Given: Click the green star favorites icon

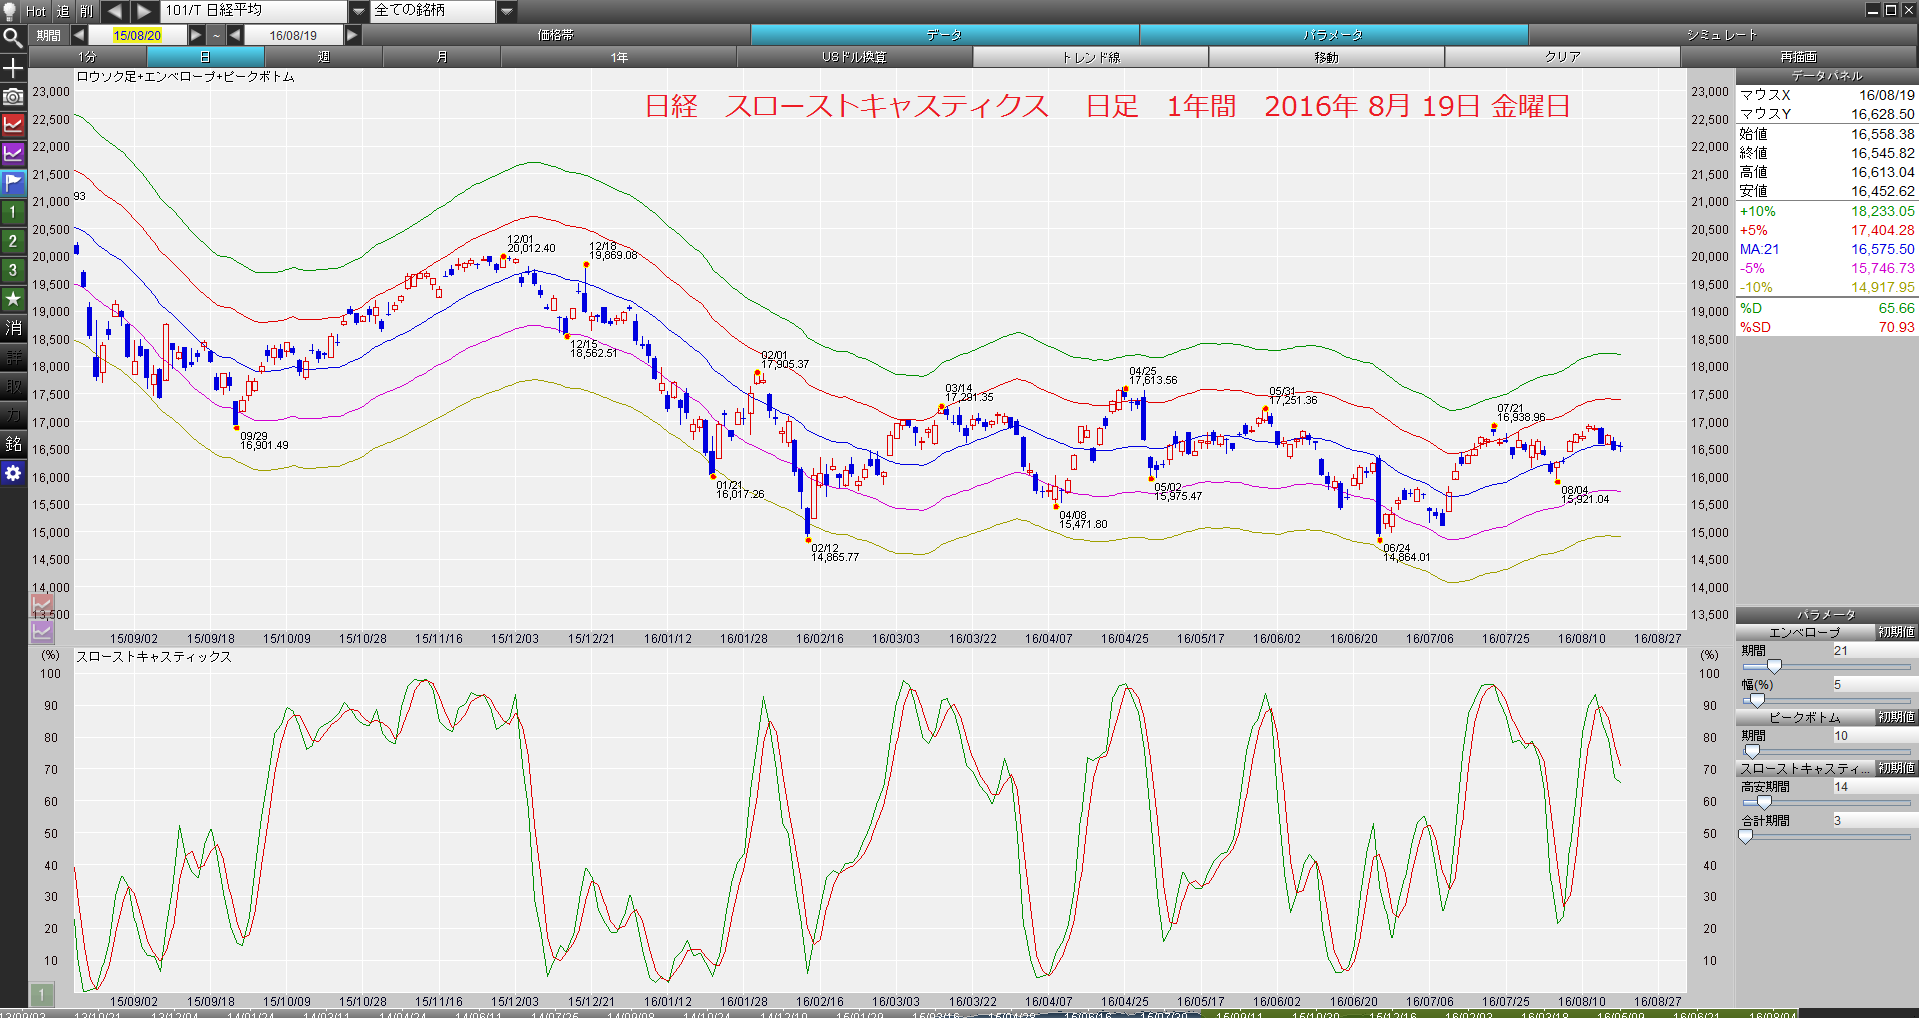Looking at the screenshot, I should coord(13,299).
